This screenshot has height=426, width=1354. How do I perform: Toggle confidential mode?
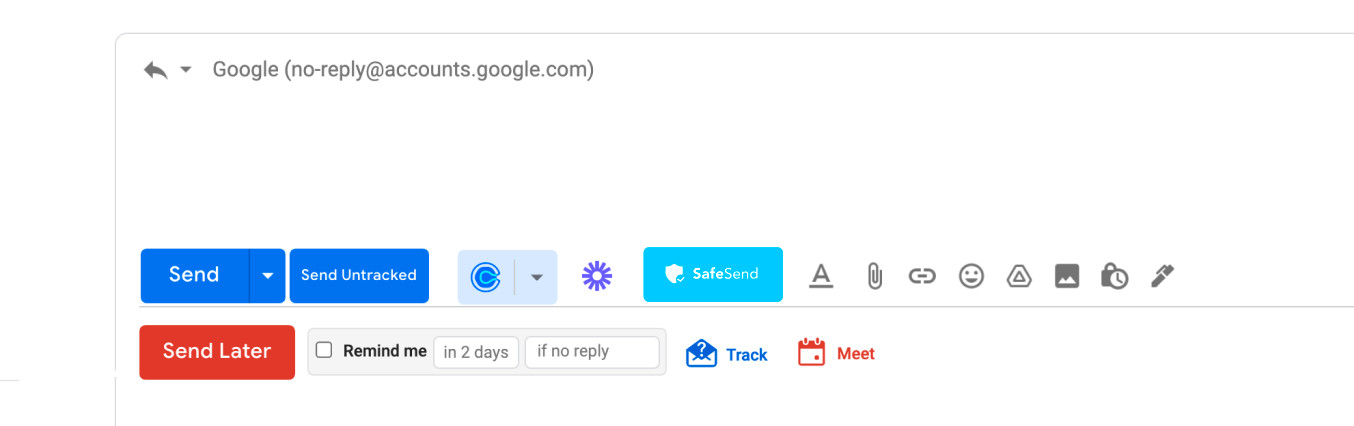pyautogui.click(x=1114, y=276)
